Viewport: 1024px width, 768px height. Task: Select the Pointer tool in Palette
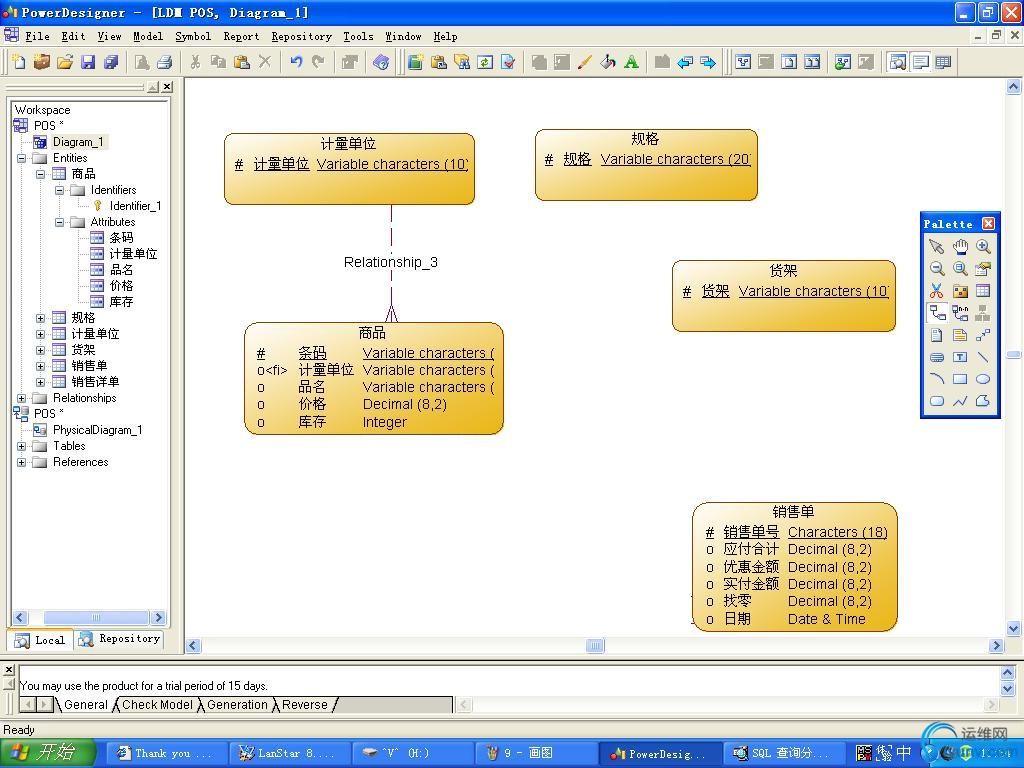pyautogui.click(x=936, y=246)
